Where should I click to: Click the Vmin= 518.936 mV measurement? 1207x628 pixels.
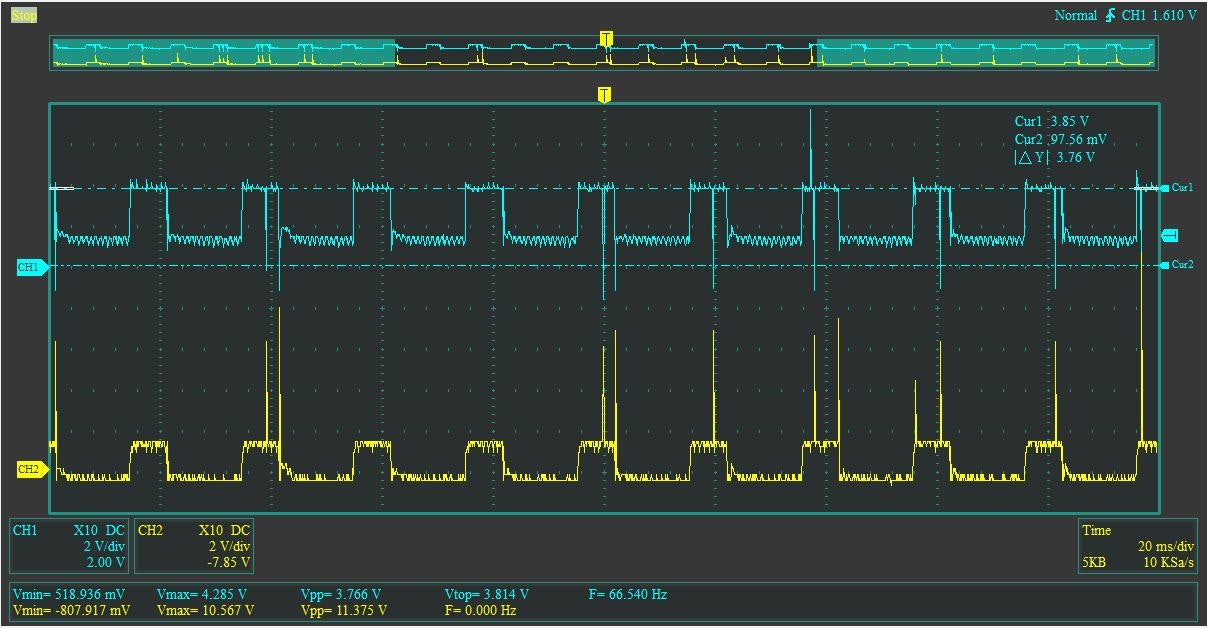[x=71, y=594]
